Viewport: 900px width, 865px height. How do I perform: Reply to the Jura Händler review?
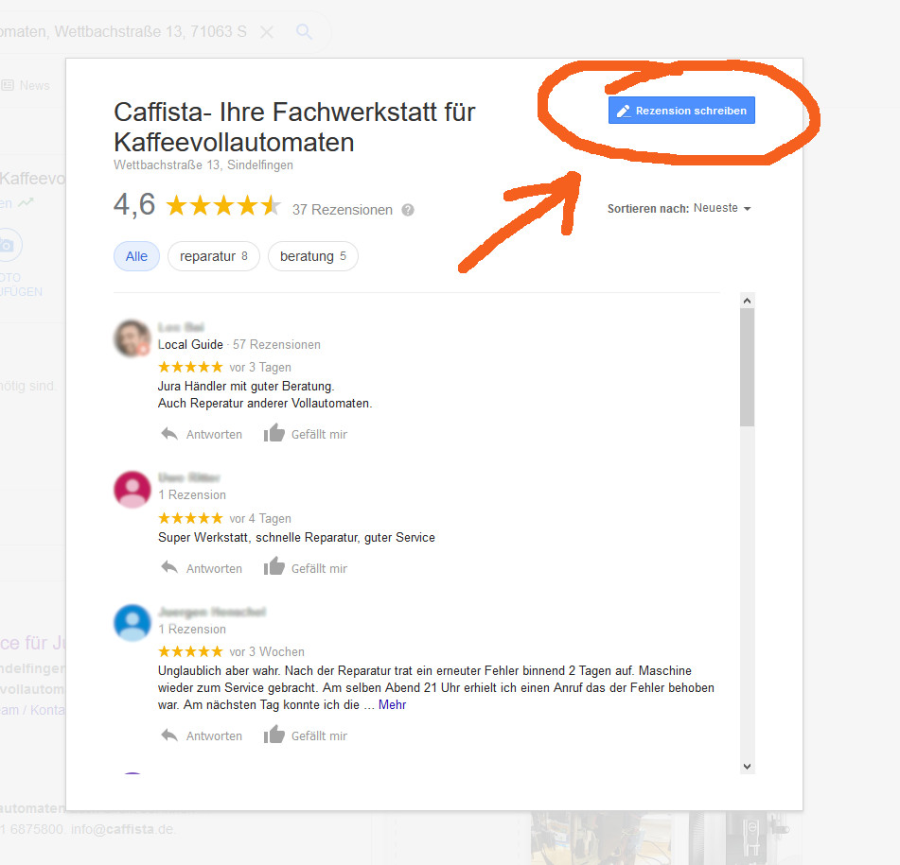click(x=201, y=434)
